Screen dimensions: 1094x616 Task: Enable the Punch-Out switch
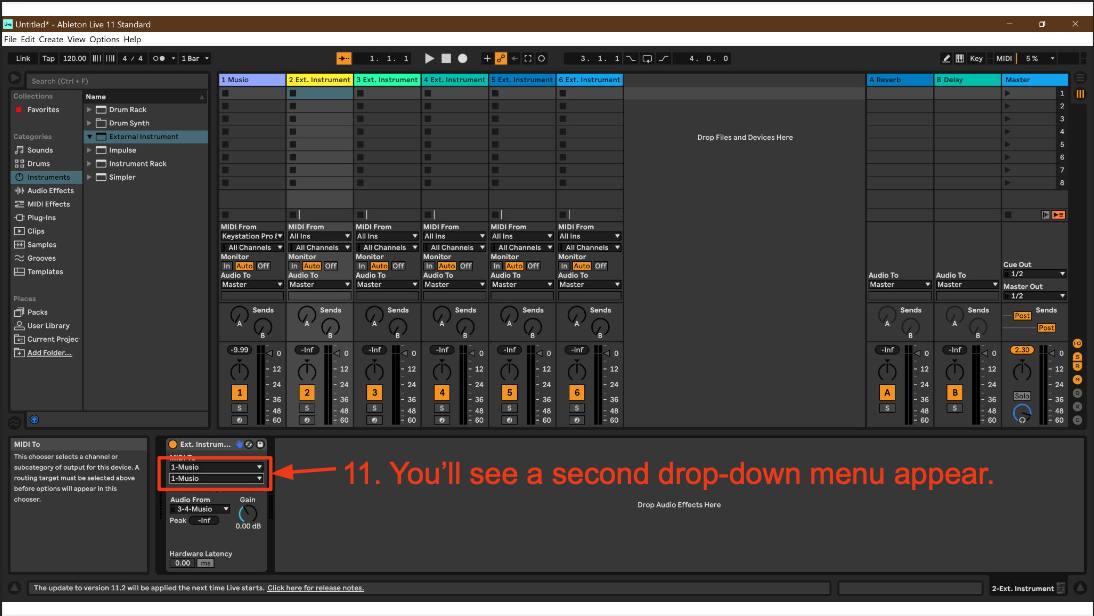click(x=664, y=59)
